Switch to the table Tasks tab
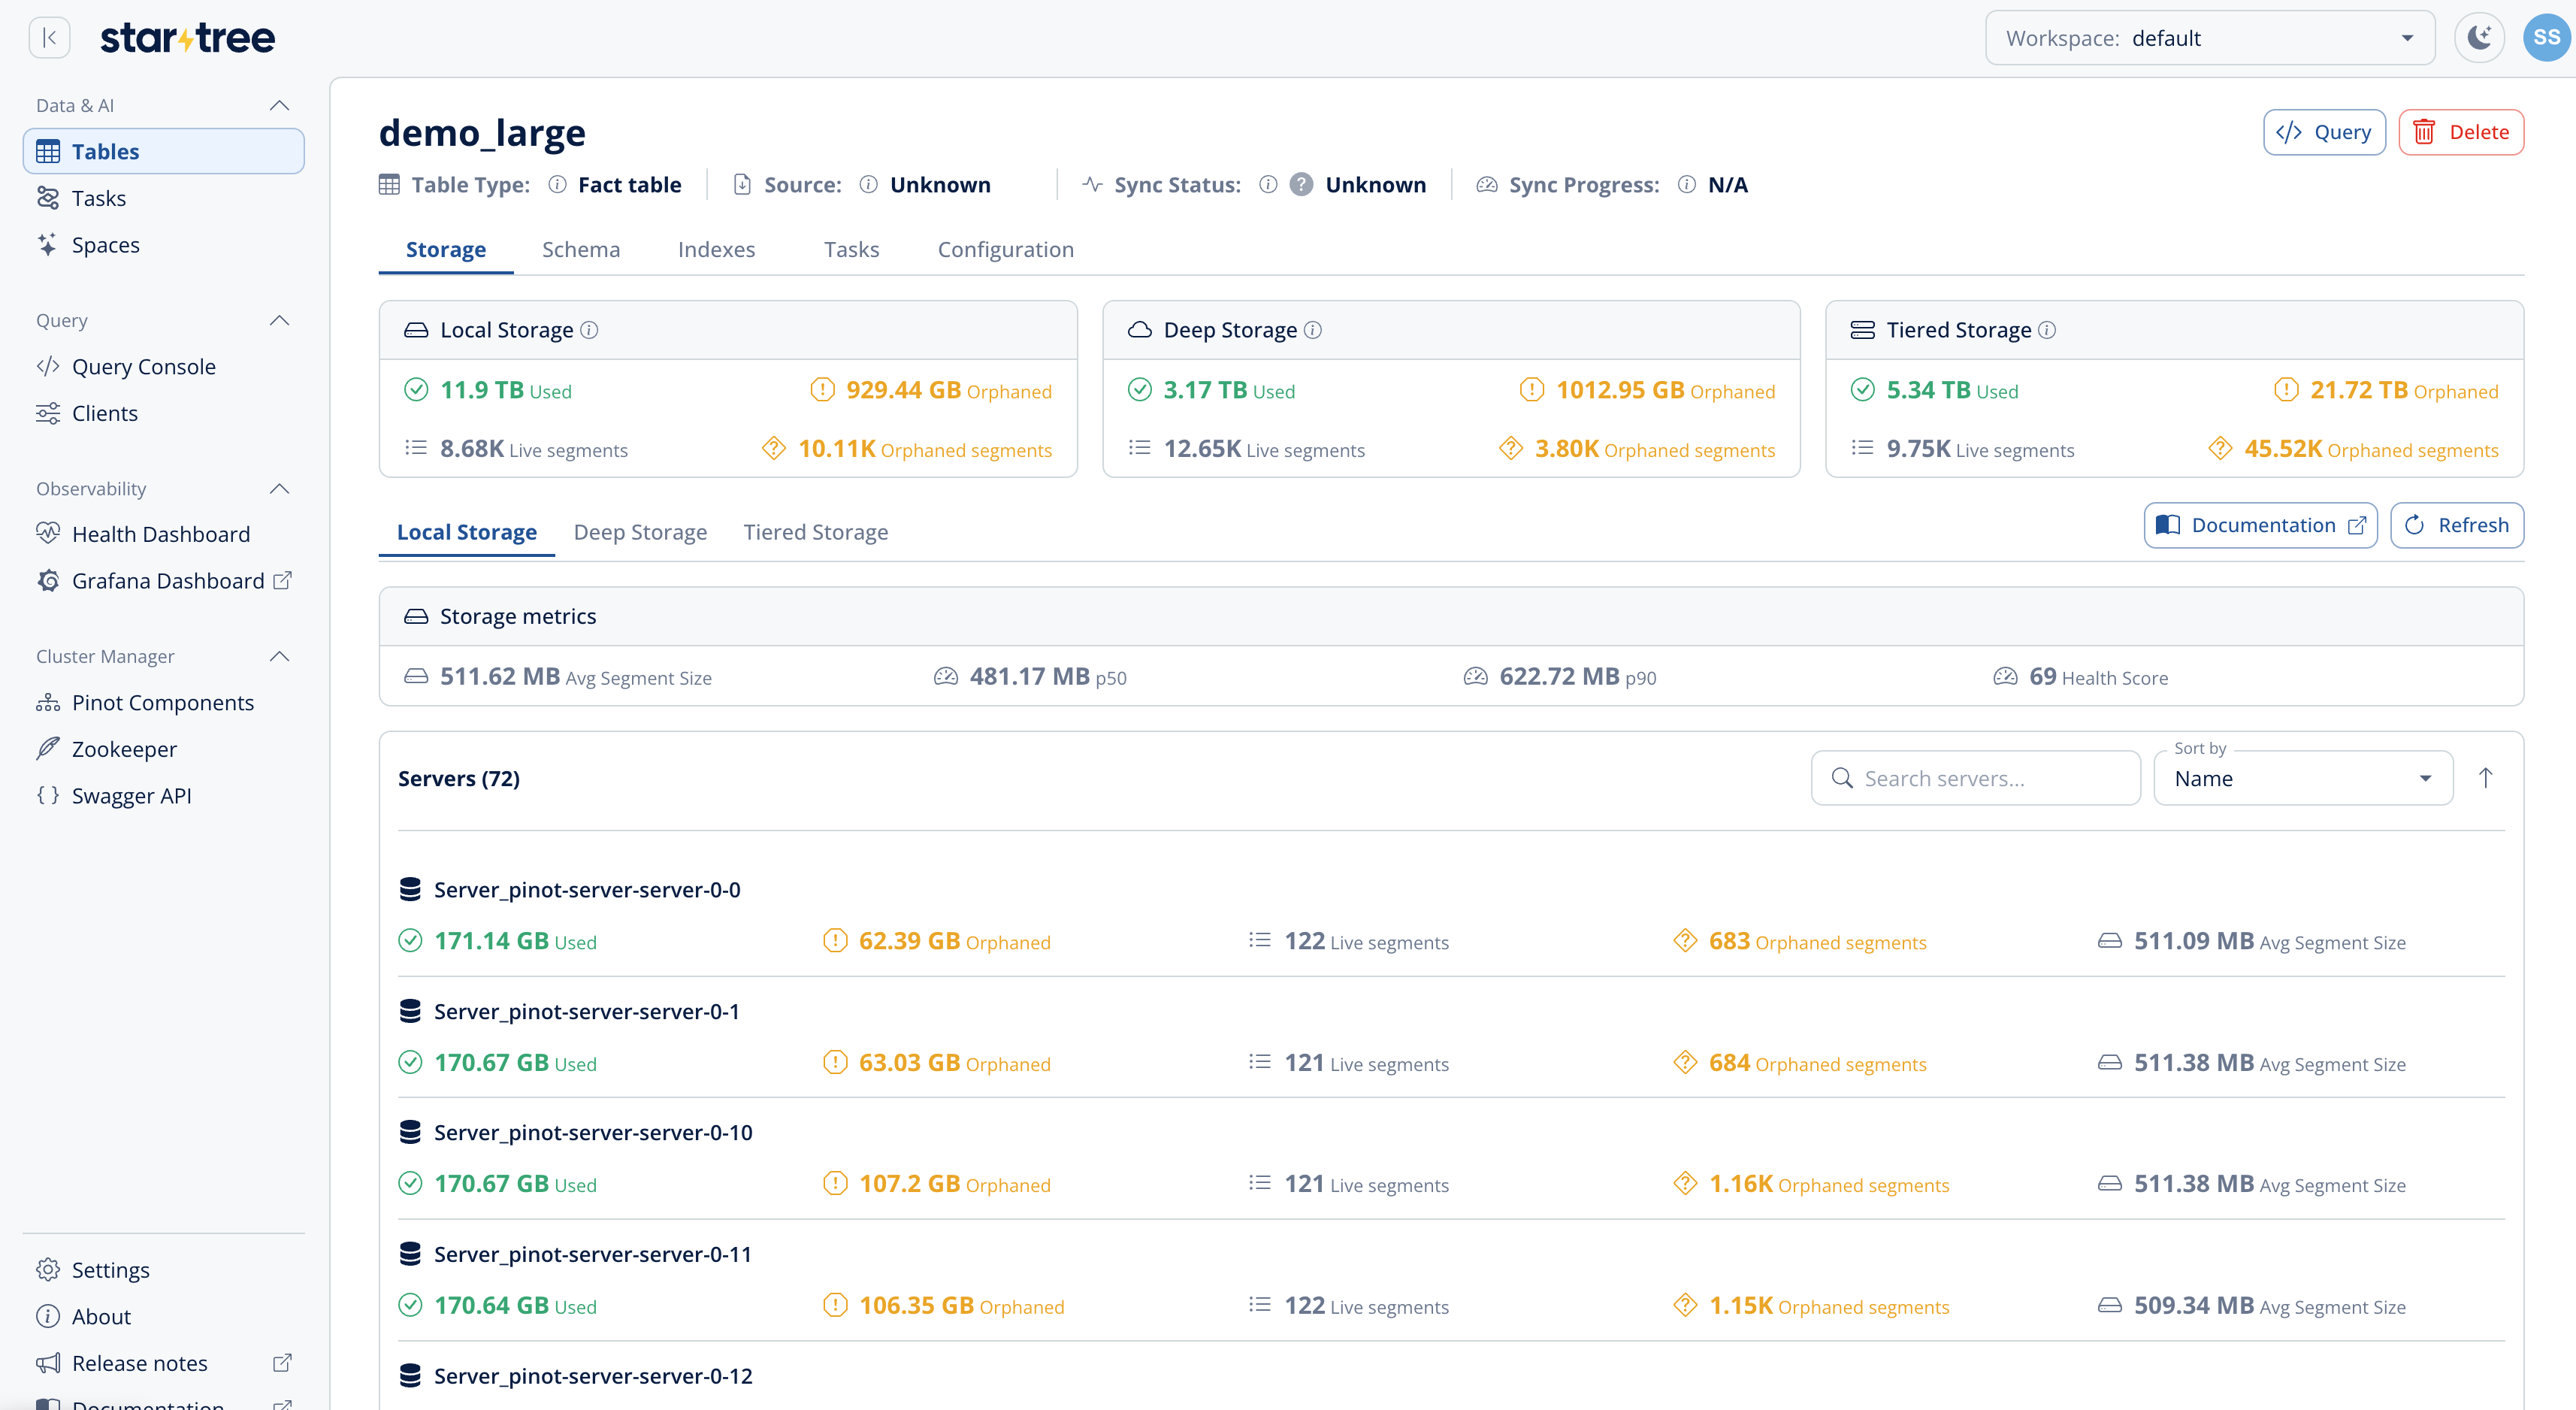 point(851,249)
